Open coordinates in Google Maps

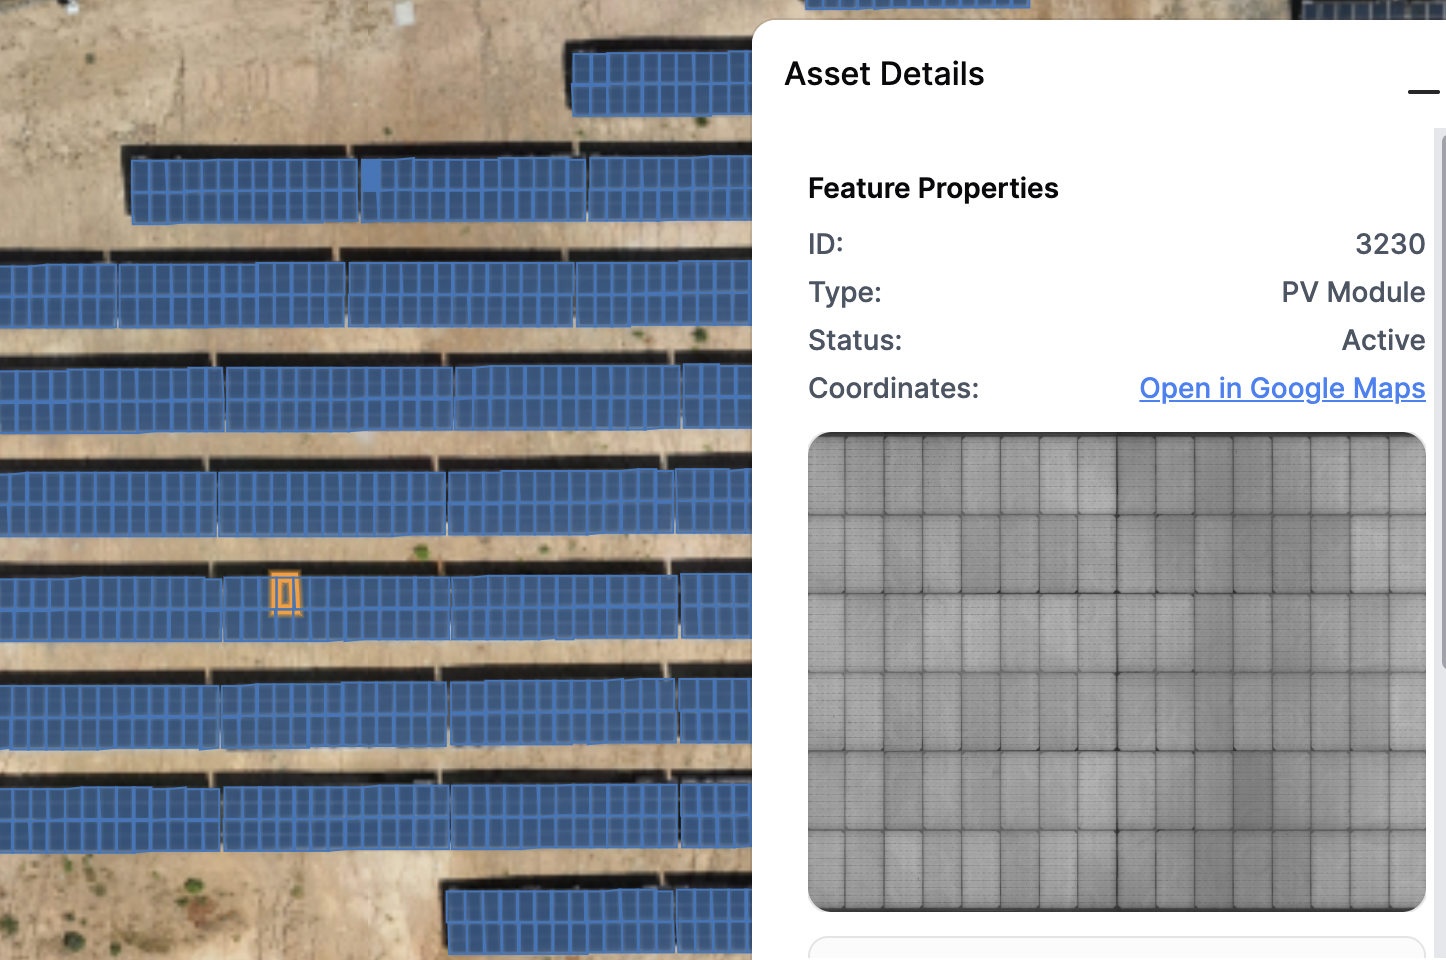pyautogui.click(x=1282, y=388)
